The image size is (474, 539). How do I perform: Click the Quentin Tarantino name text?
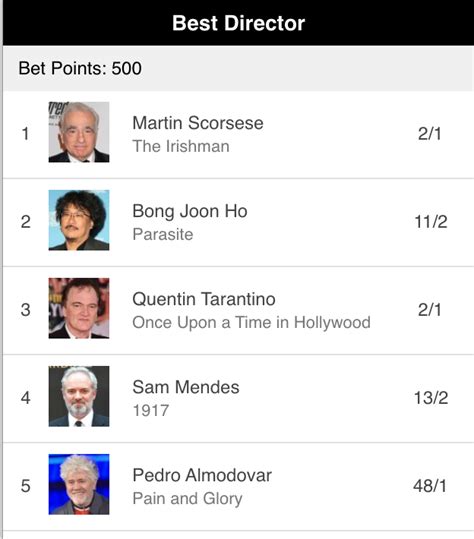coord(204,299)
